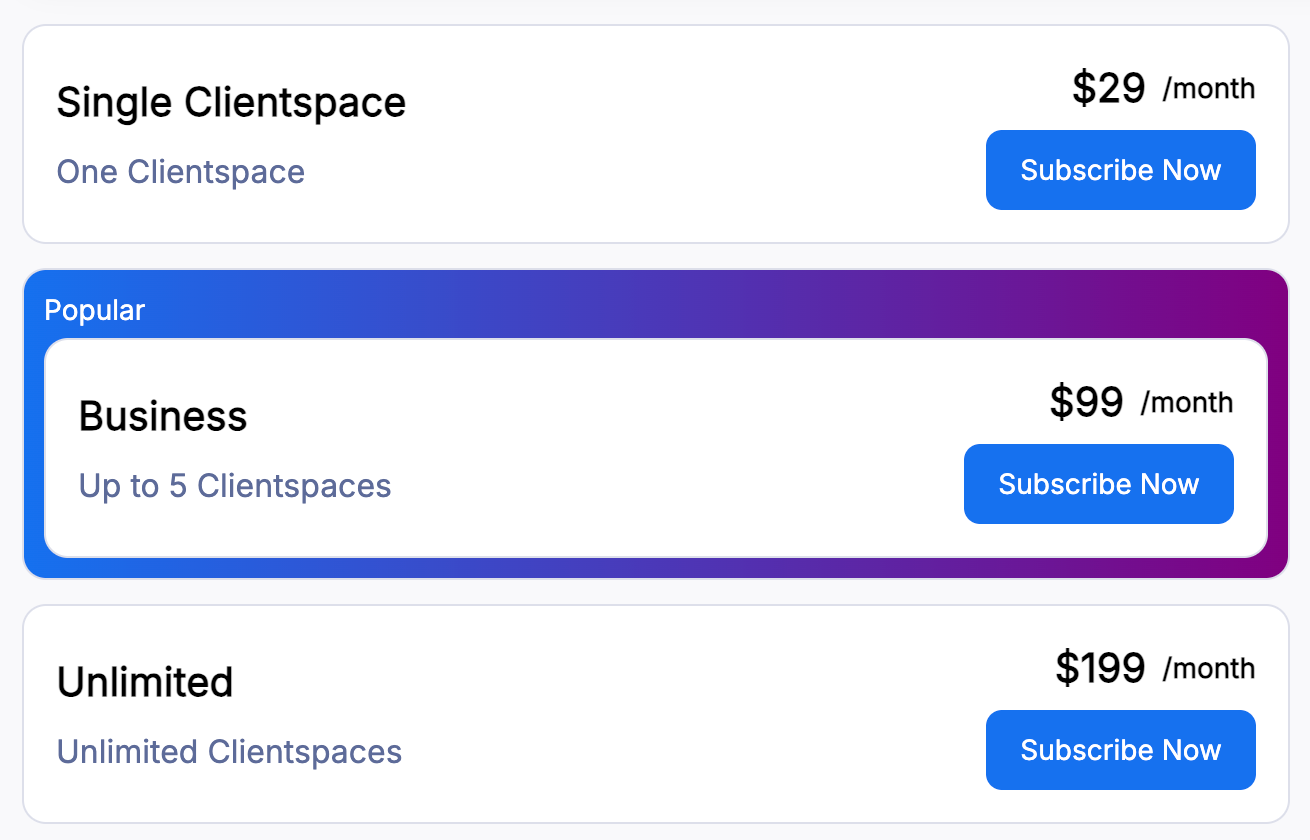The image size is (1310, 840).
Task: Click the /month label beside $99
Action: [x=1186, y=403]
